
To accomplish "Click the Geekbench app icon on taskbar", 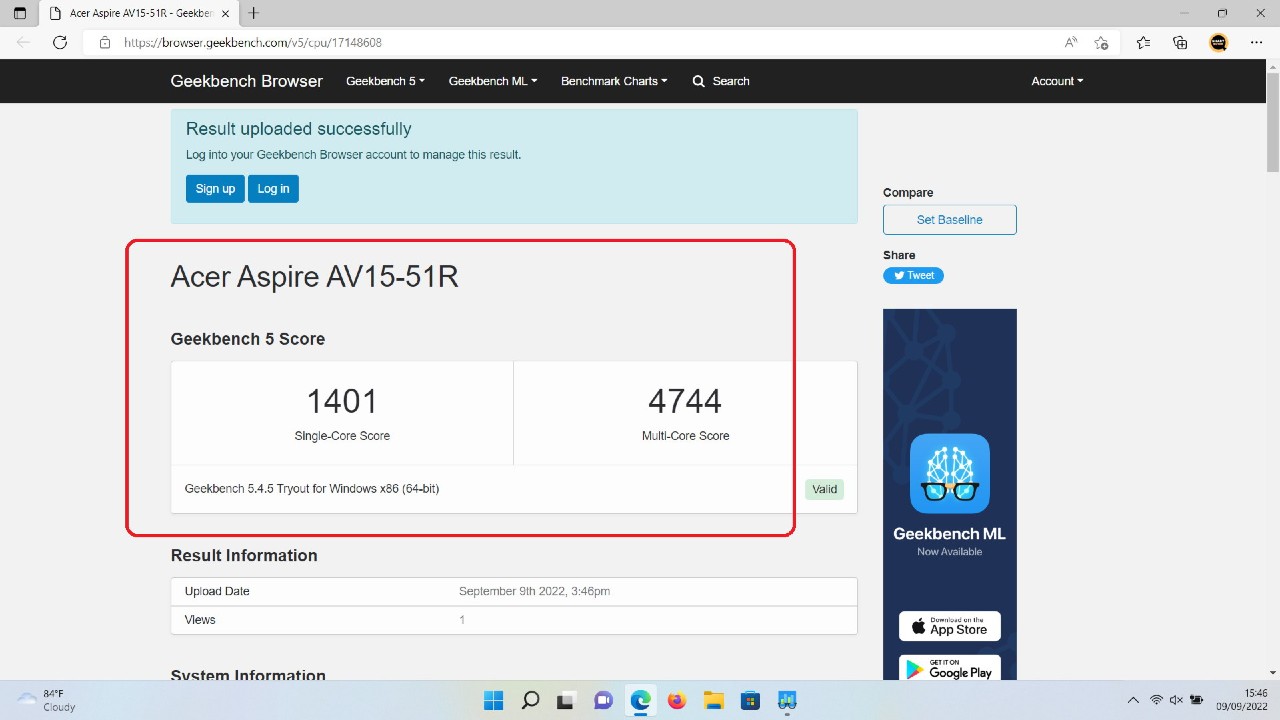I will (x=787, y=700).
